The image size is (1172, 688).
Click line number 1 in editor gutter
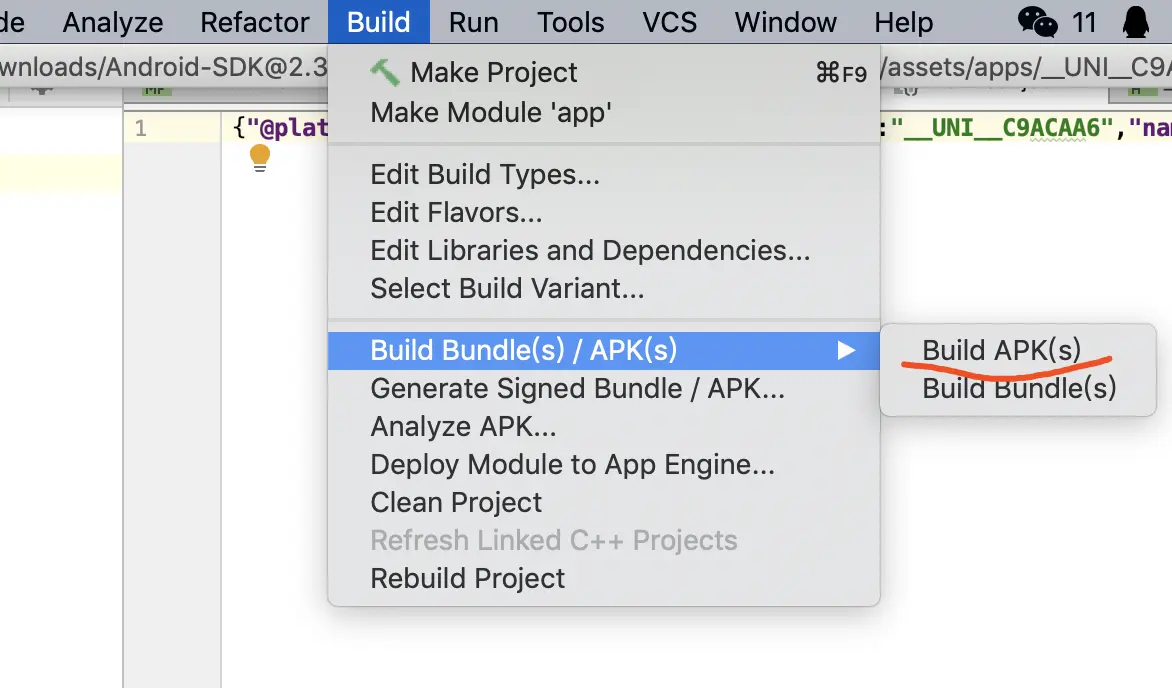[141, 128]
